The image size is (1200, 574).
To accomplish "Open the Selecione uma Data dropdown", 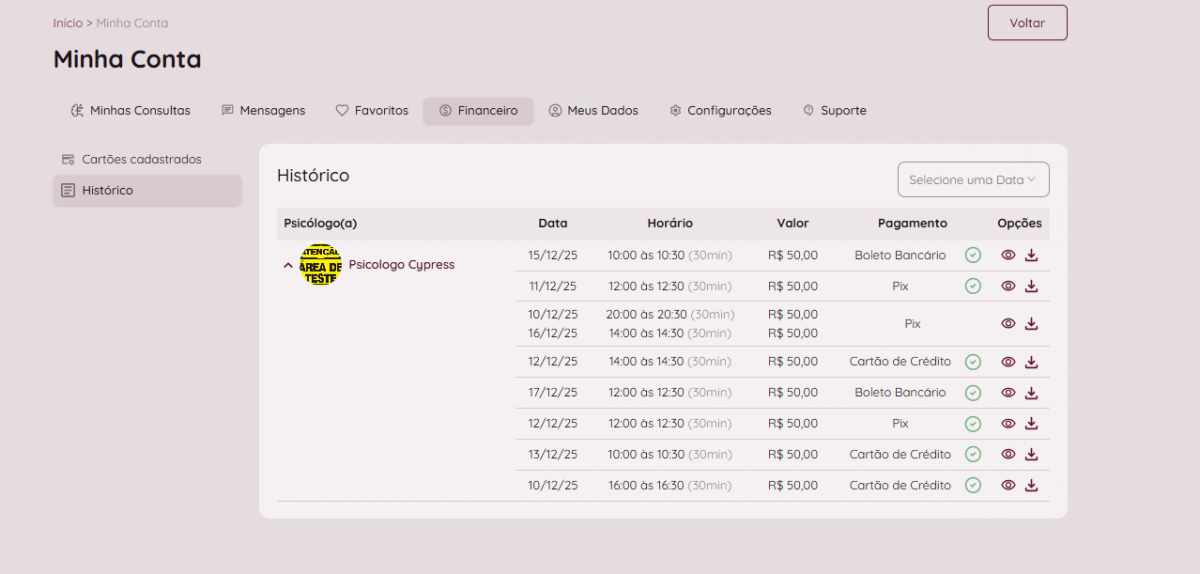I will point(972,180).
